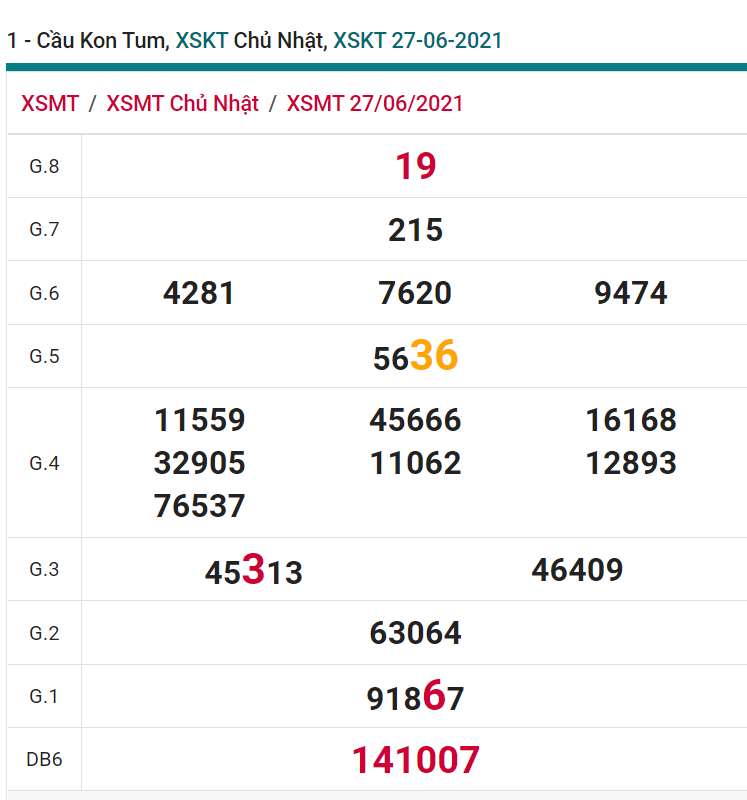This screenshot has height=800, width=747.
Task: Select the G.1 result 91867
Action: tap(415, 697)
